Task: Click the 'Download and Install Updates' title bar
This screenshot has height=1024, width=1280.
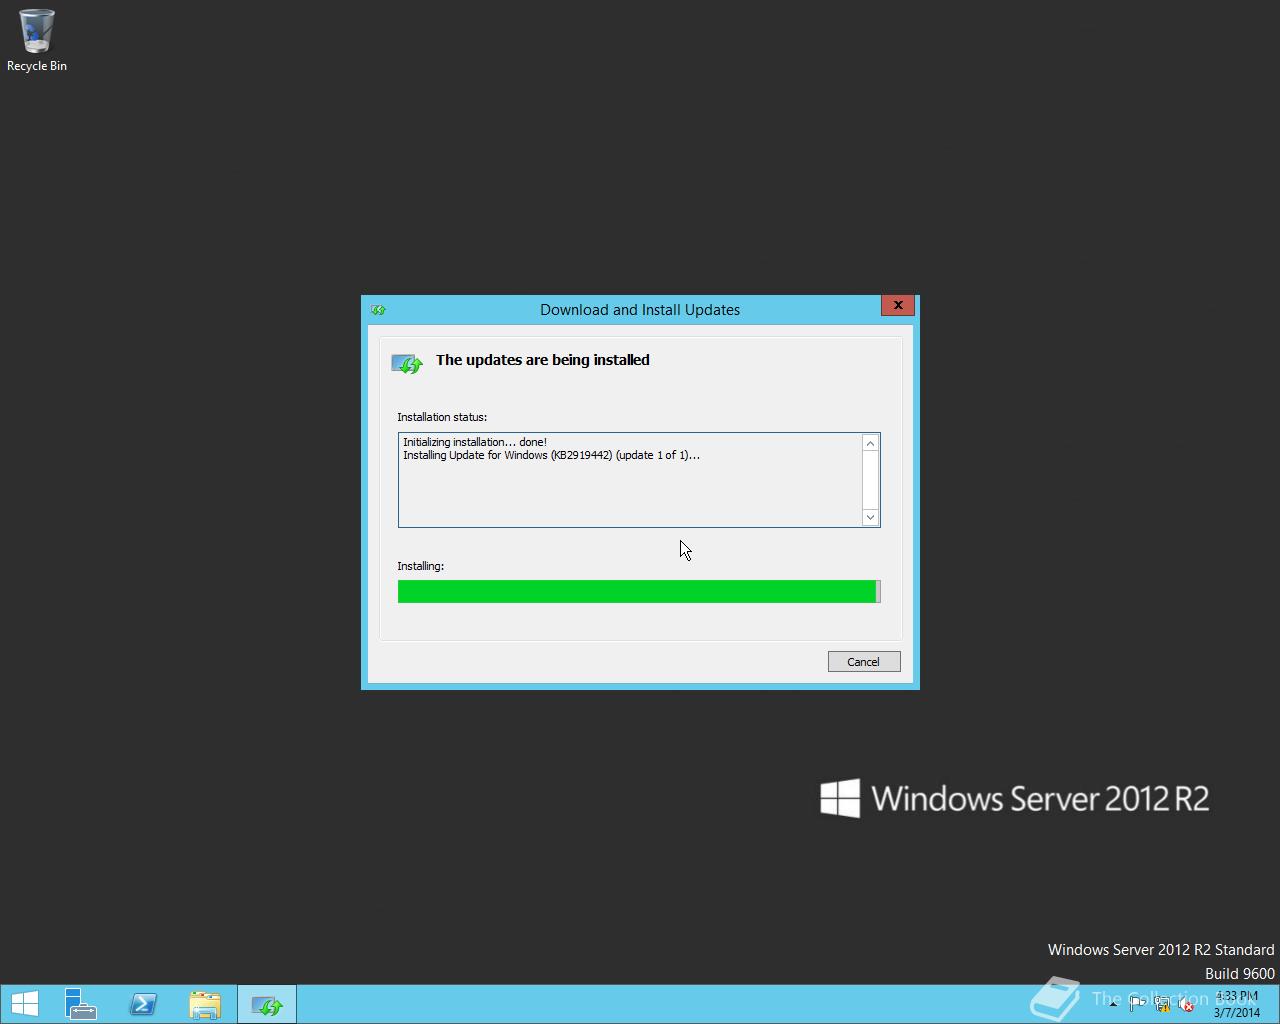Action: 640,310
